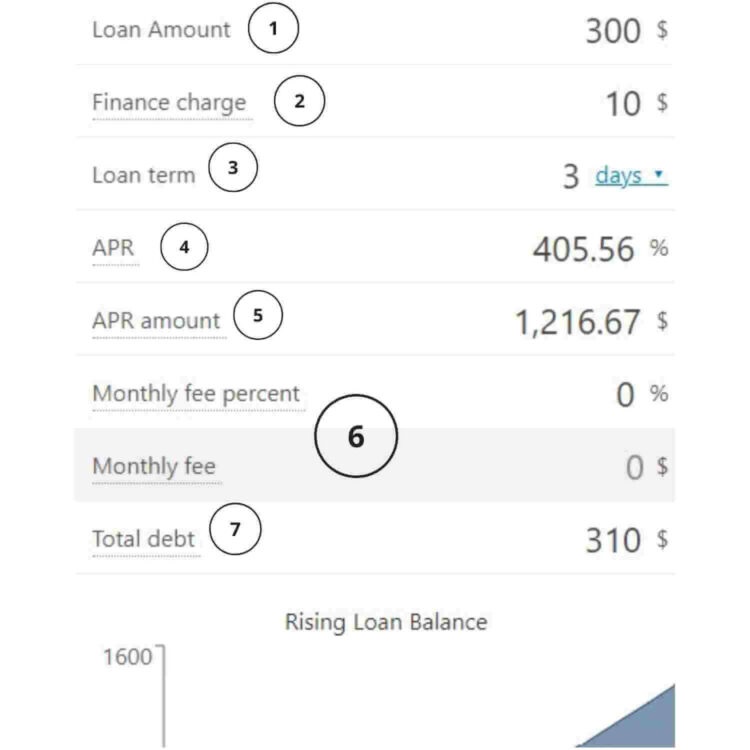
Task: Click the large circled number 6 marker
Action: (356, 437)
